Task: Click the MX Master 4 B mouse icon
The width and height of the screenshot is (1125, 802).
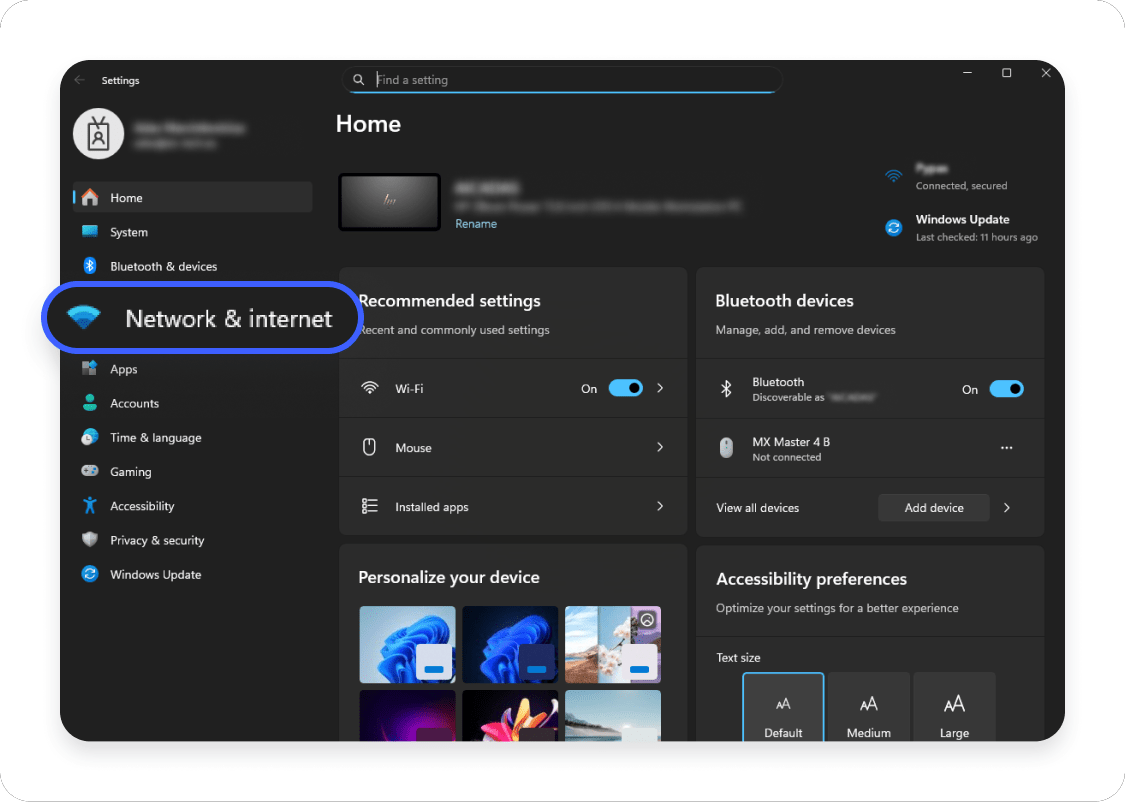Action: coord(726,448)
